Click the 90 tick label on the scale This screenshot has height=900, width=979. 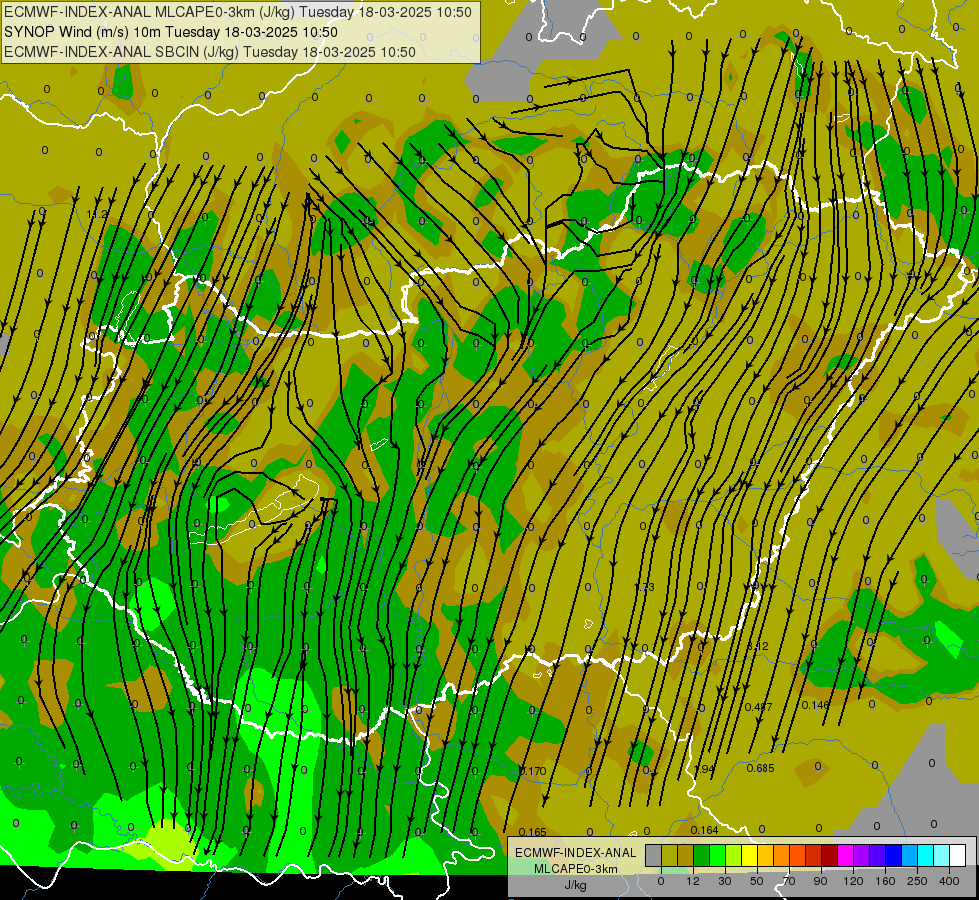pyautogui.click(x=820, y=881)
